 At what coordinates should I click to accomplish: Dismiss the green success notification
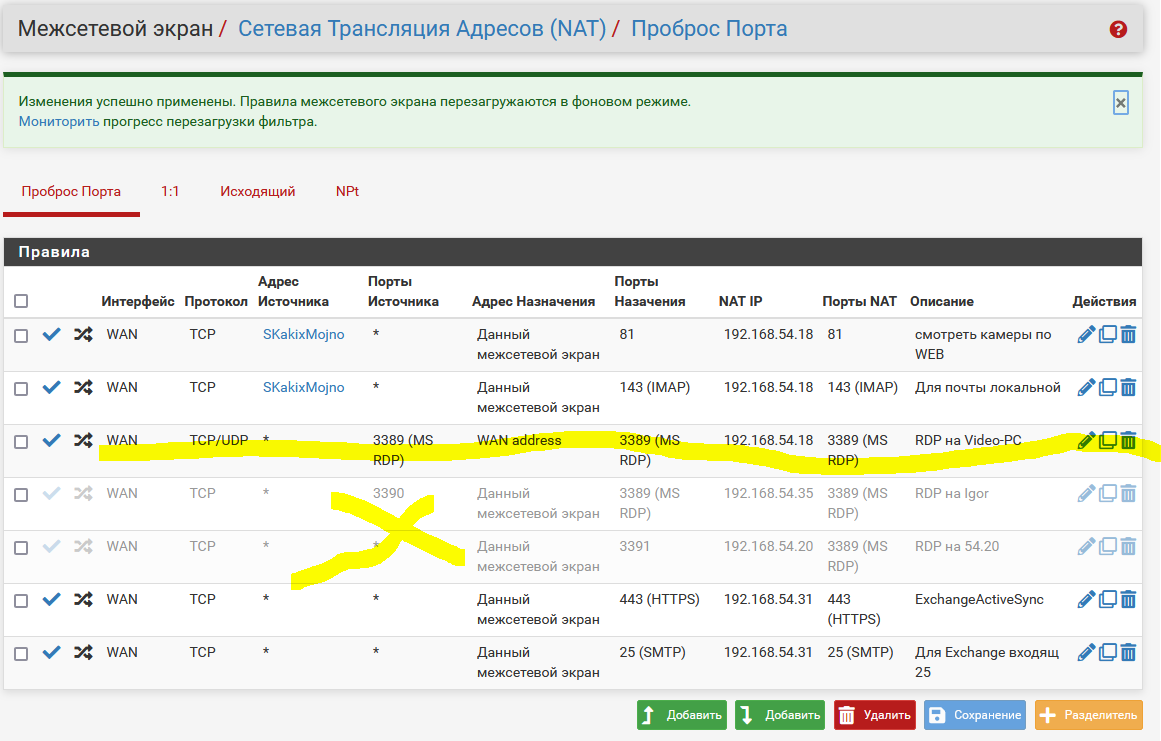click(1120, 103)
